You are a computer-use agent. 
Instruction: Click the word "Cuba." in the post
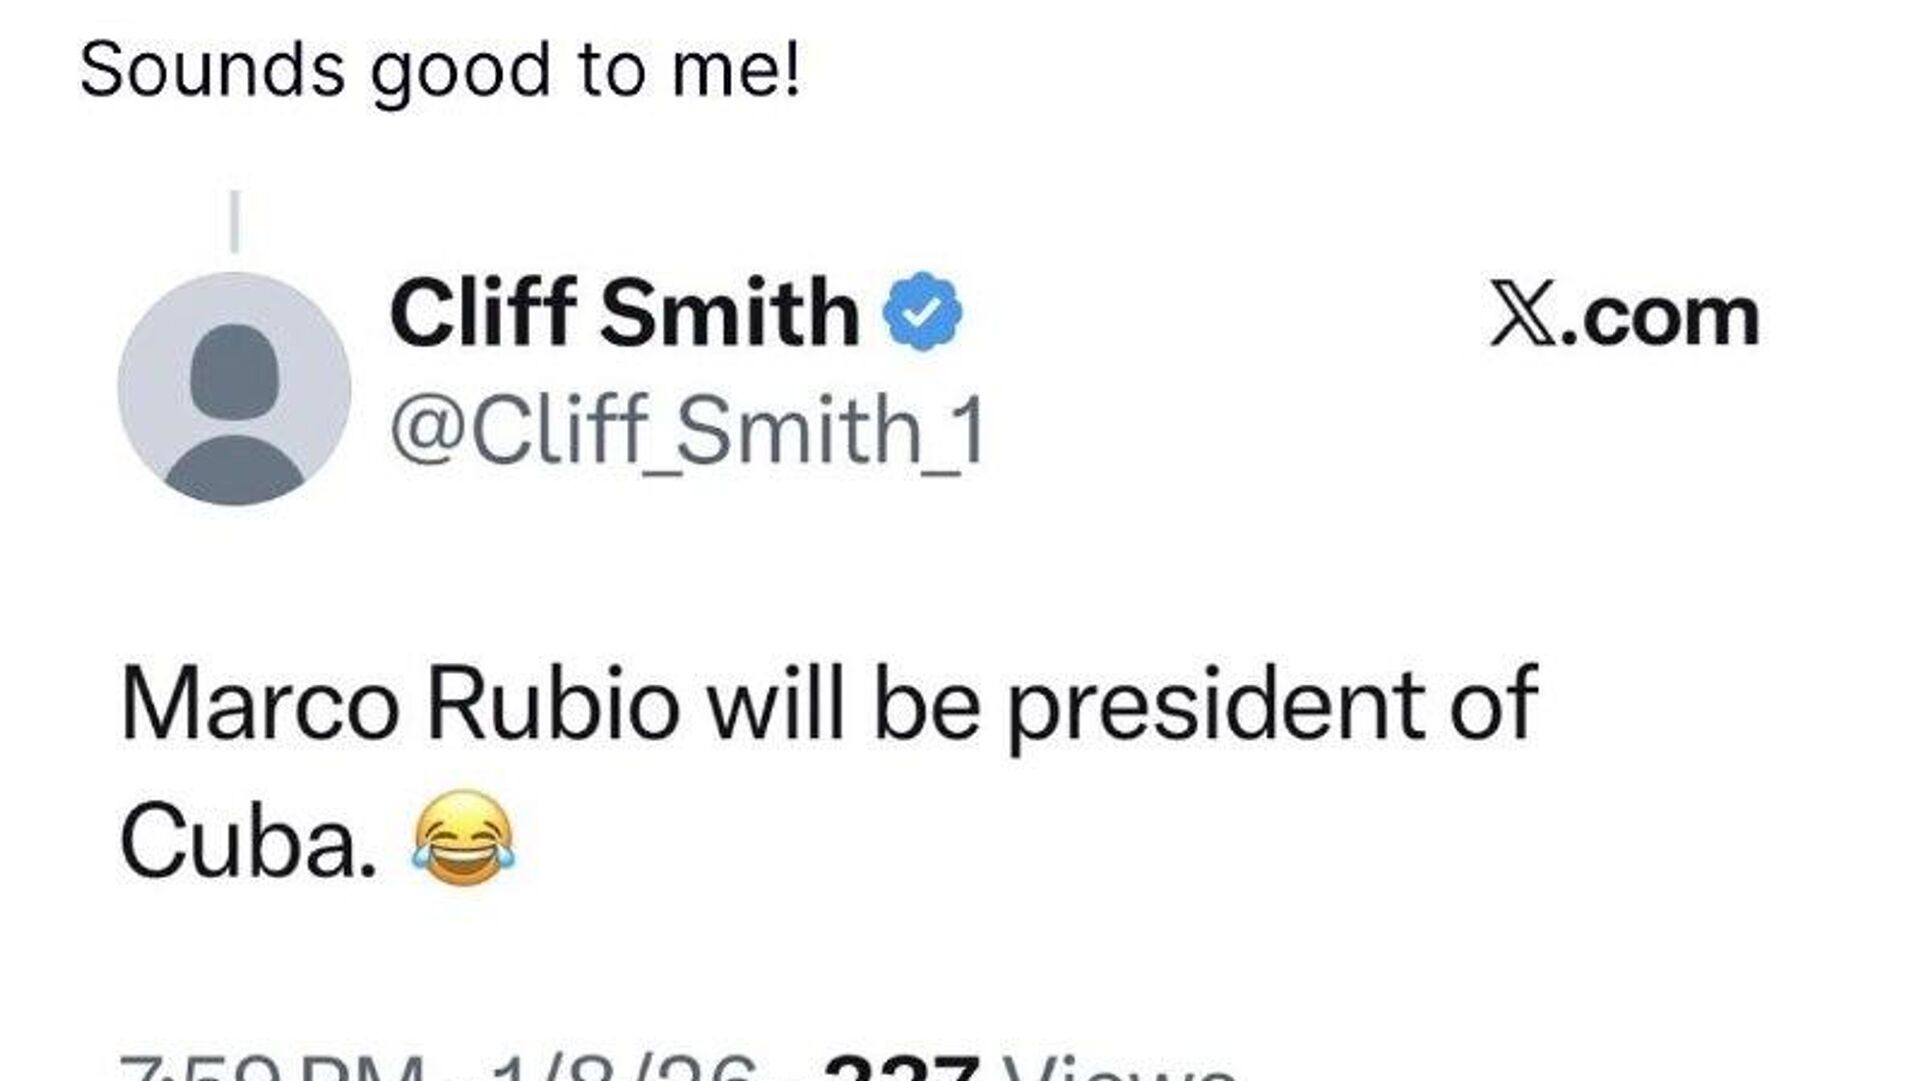(x=248, y=840)
